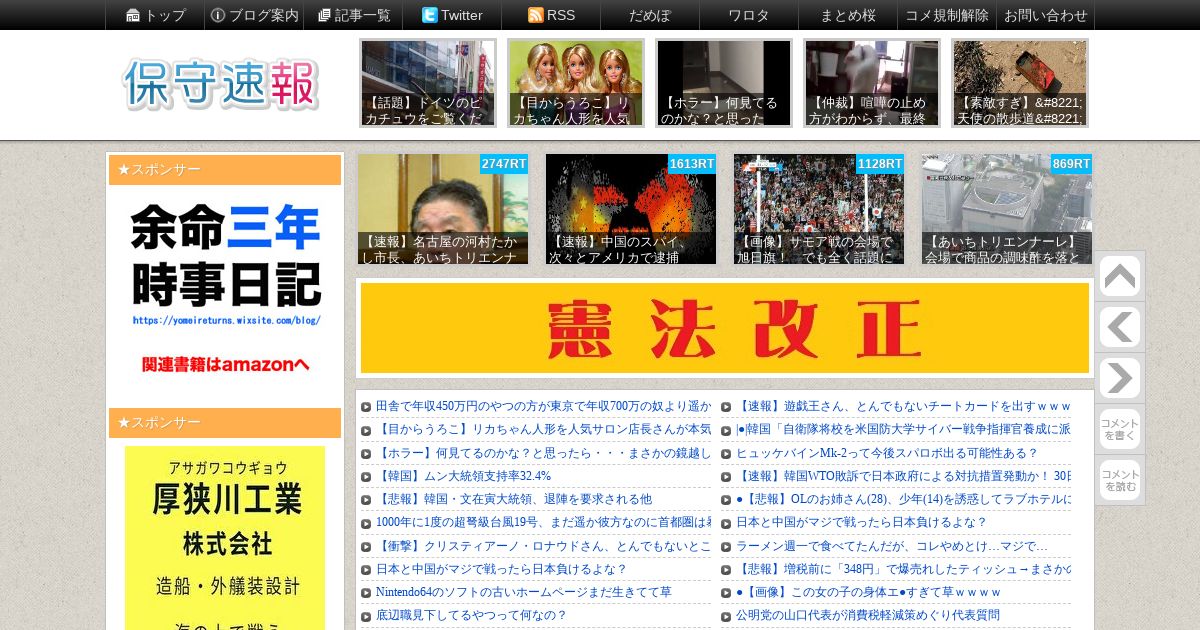
Task: Open ラーメン週一で食べてたんだが link
Action: (x=893, y=546)
